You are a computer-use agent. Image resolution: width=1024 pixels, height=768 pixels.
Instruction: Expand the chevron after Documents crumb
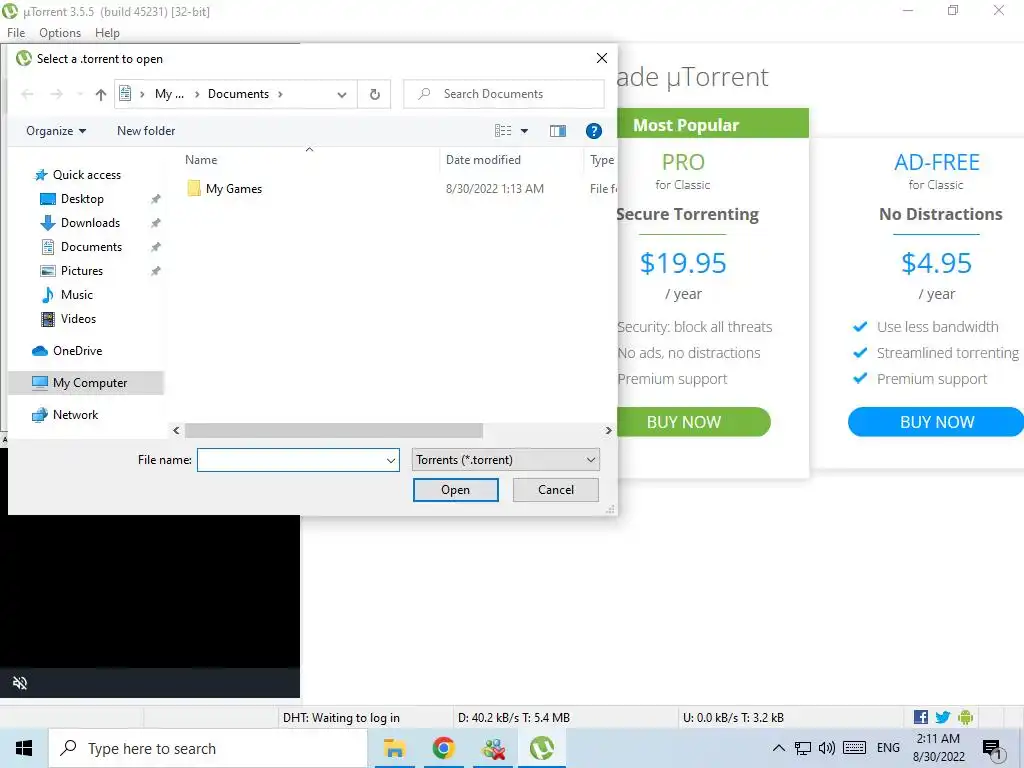[x=280, y=94]
